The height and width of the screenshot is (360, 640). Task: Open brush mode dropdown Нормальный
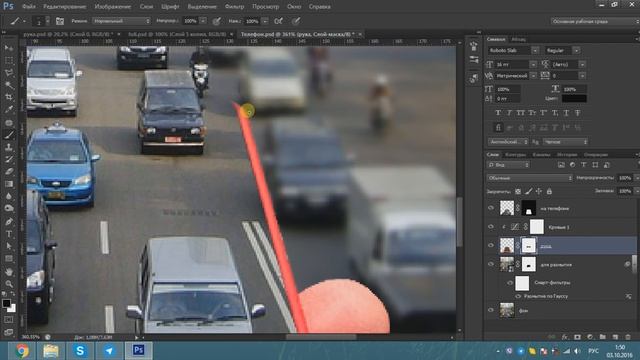pos(121,21)
